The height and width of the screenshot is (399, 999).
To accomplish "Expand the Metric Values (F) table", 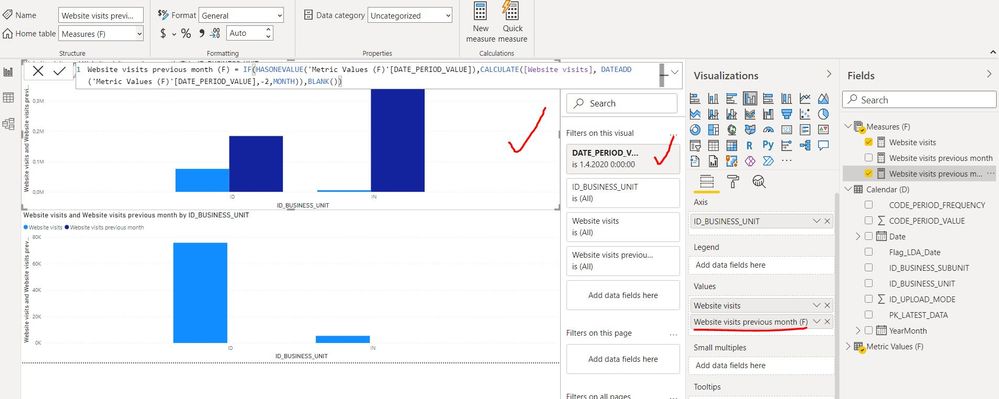I will coord(848,346).
